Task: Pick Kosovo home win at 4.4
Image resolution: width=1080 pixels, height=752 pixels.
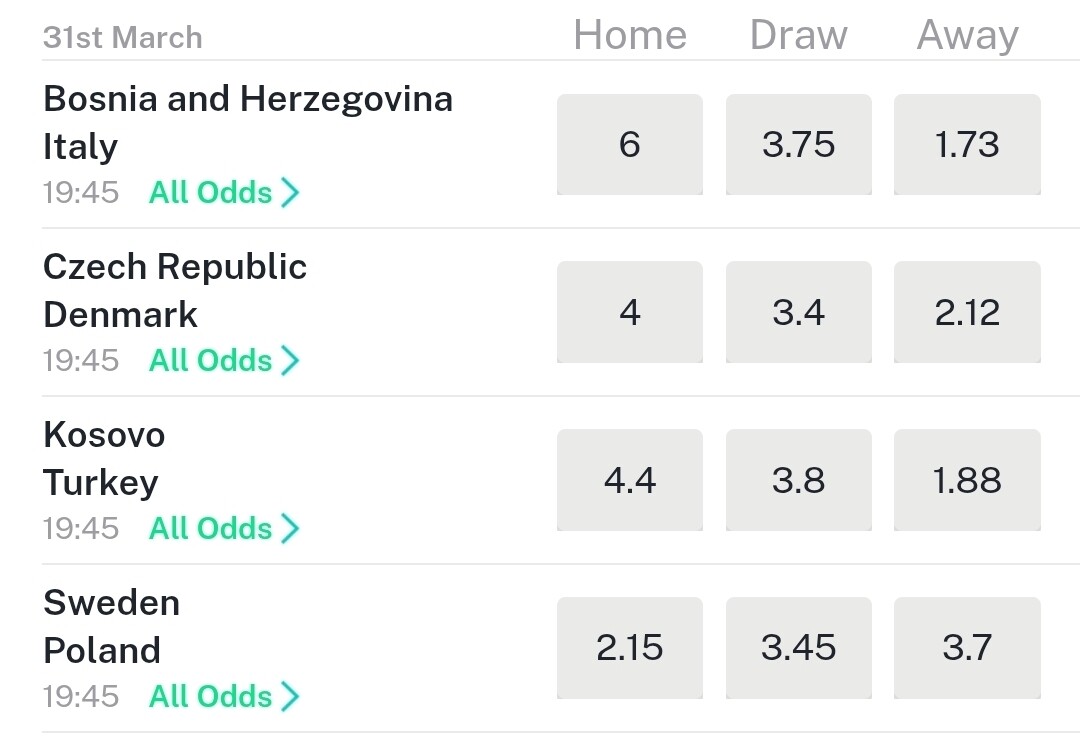Action: click(x=629, y=481)
